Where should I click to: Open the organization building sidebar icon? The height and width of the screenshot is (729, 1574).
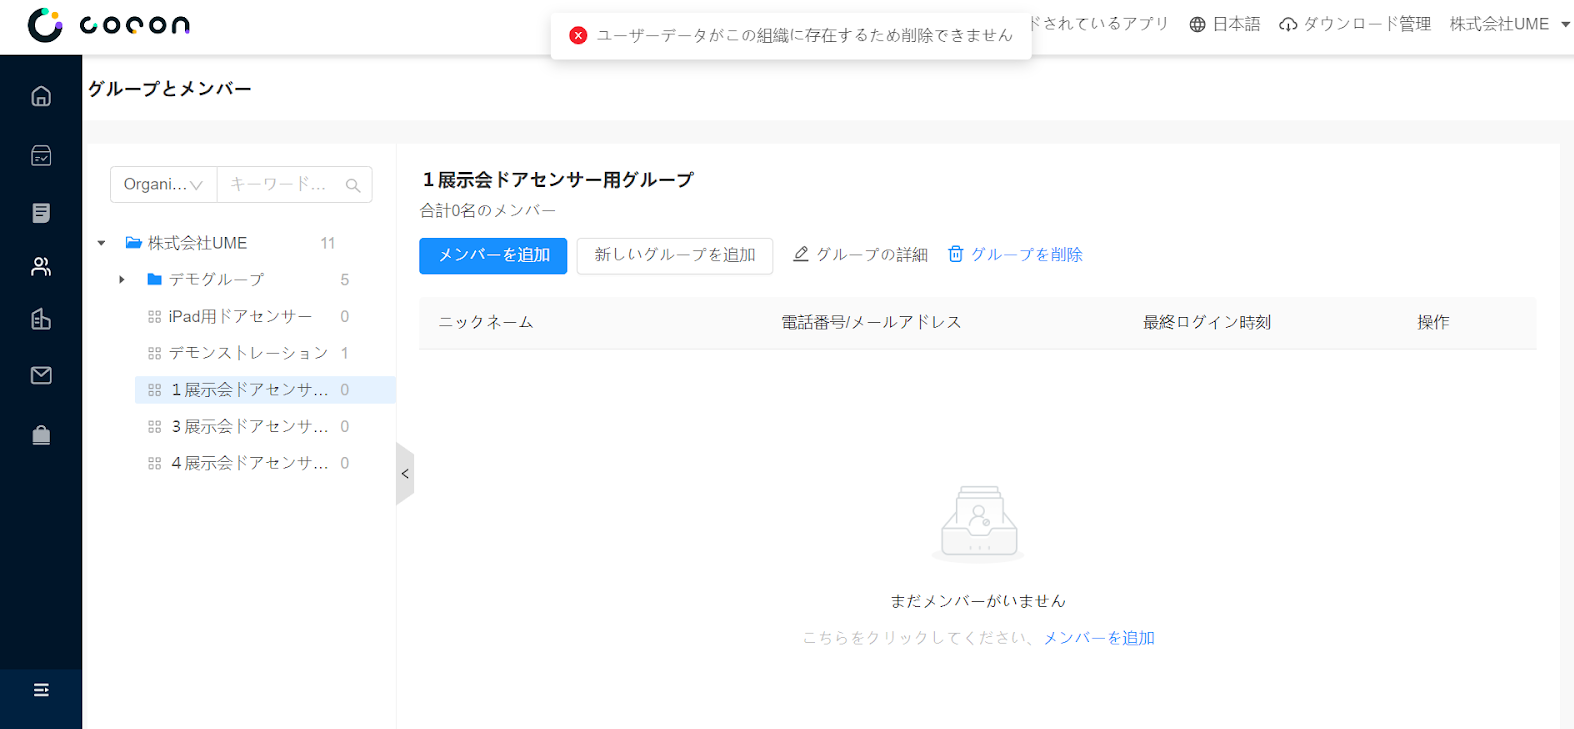point(41,319)
